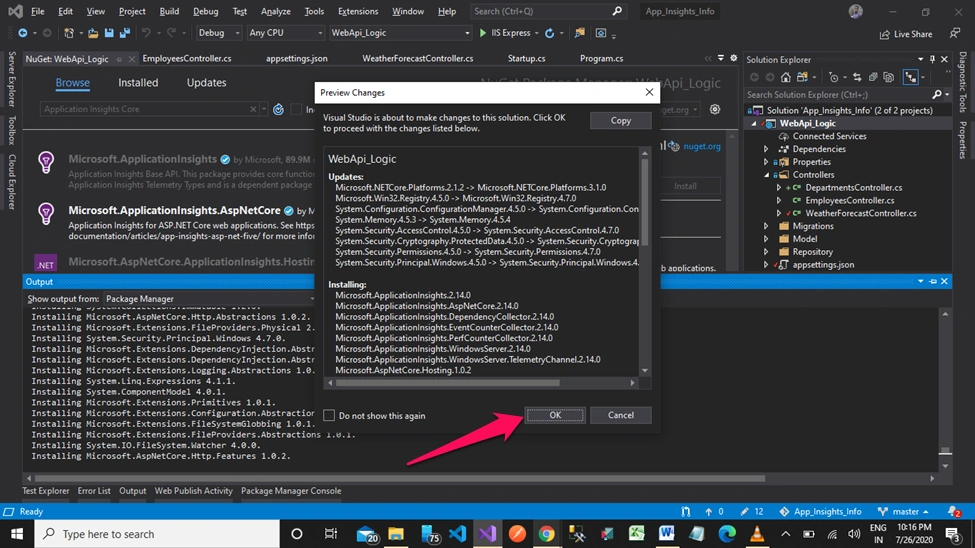Clear the NuGet search box with X
975x548 pixels.
pos(253,109)
